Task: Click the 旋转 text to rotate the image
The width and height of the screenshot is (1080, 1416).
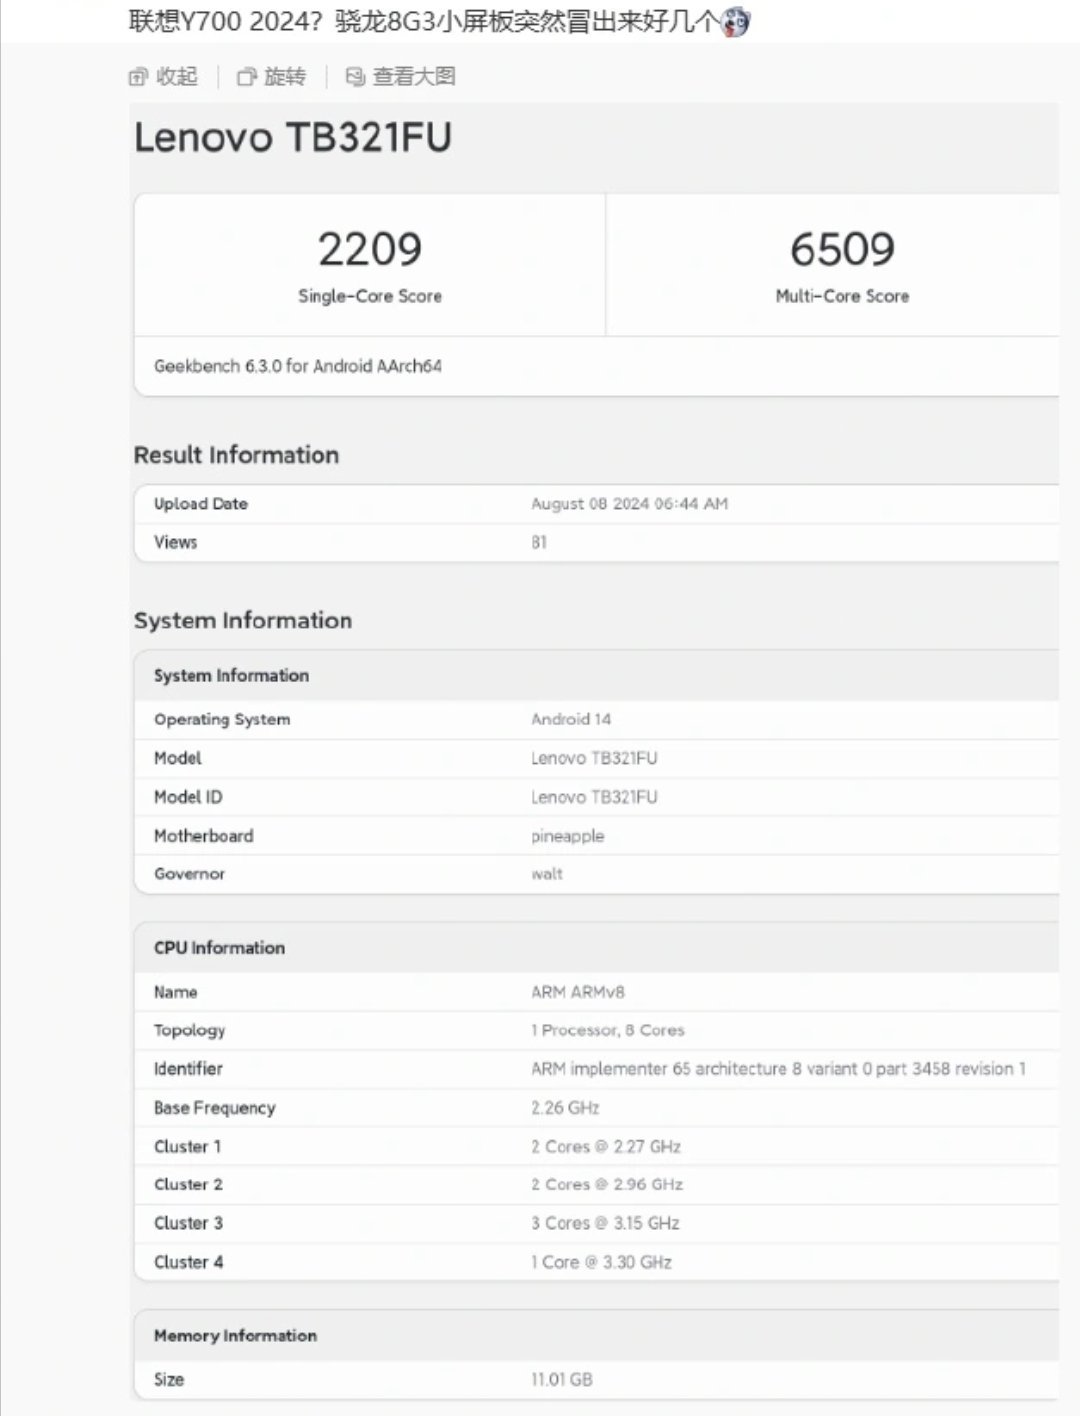Action: 285,77
